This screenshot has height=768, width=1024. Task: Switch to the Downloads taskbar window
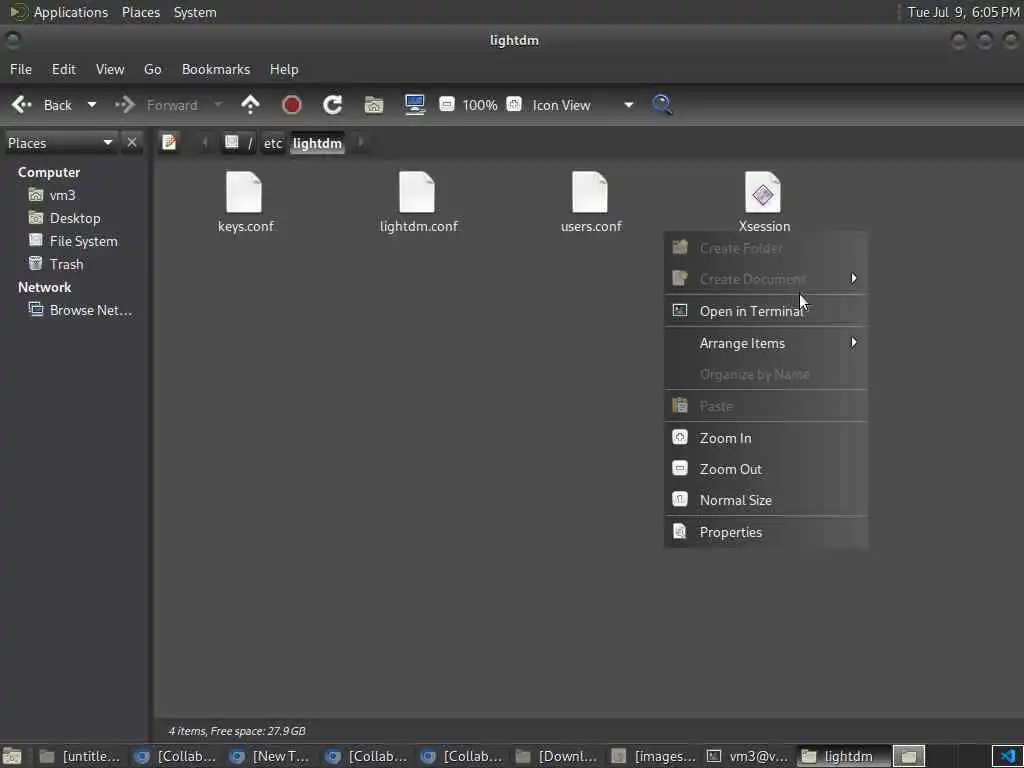pos(556,756)
